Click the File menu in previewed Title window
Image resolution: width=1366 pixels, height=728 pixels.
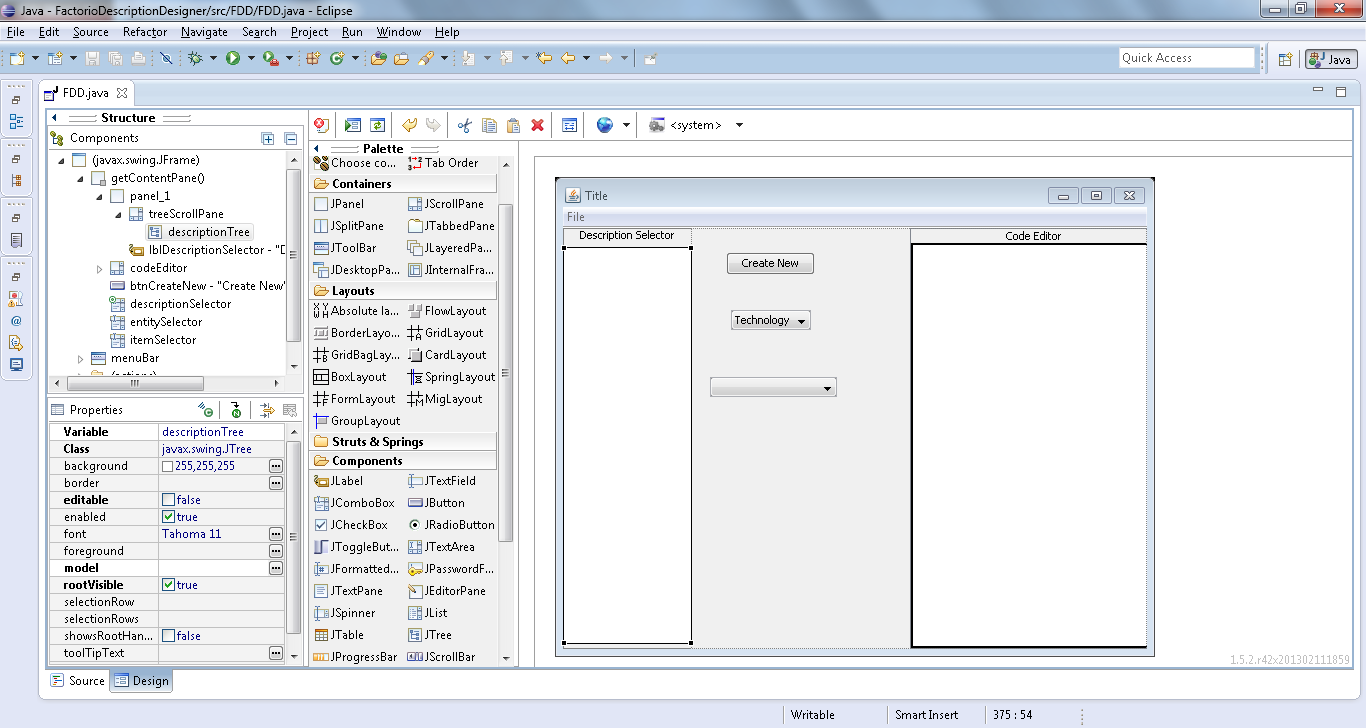click(576, 217)
